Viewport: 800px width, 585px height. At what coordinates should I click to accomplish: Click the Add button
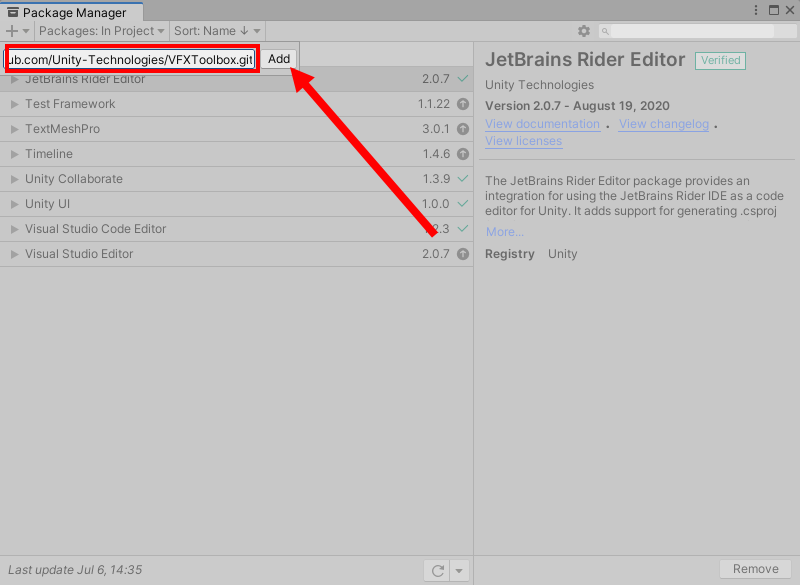(x=279, y=59)
